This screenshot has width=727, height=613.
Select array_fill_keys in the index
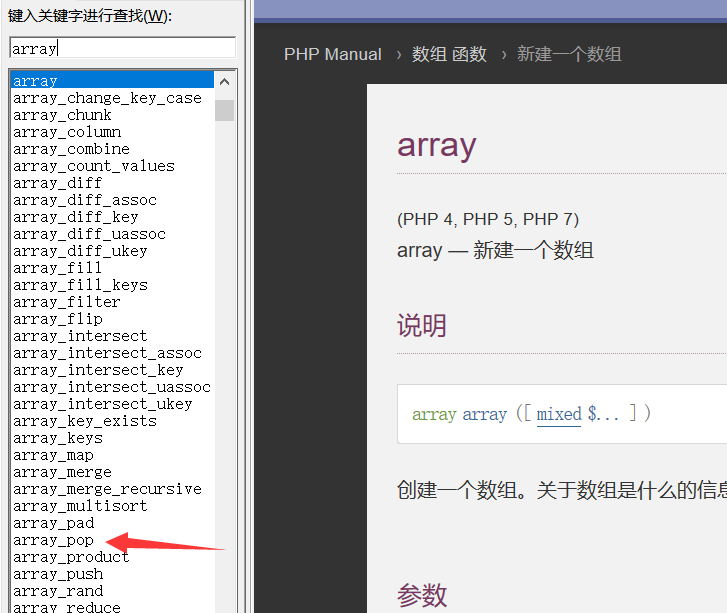(x=80, y=285)
